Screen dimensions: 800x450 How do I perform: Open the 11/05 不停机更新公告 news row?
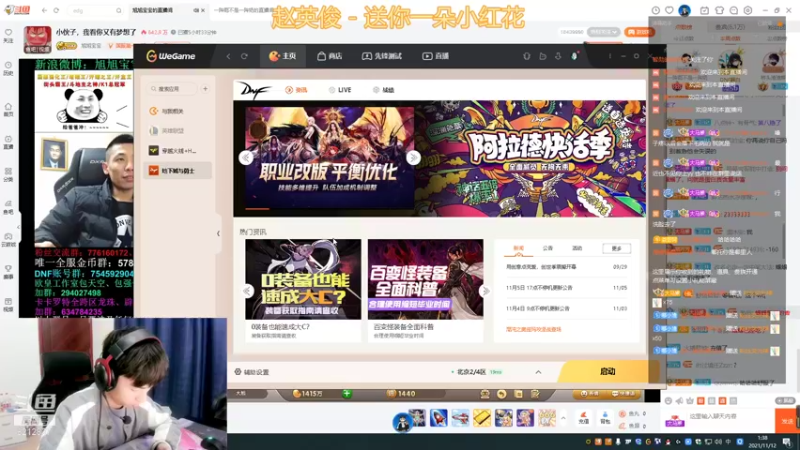[x=566, y=288]
